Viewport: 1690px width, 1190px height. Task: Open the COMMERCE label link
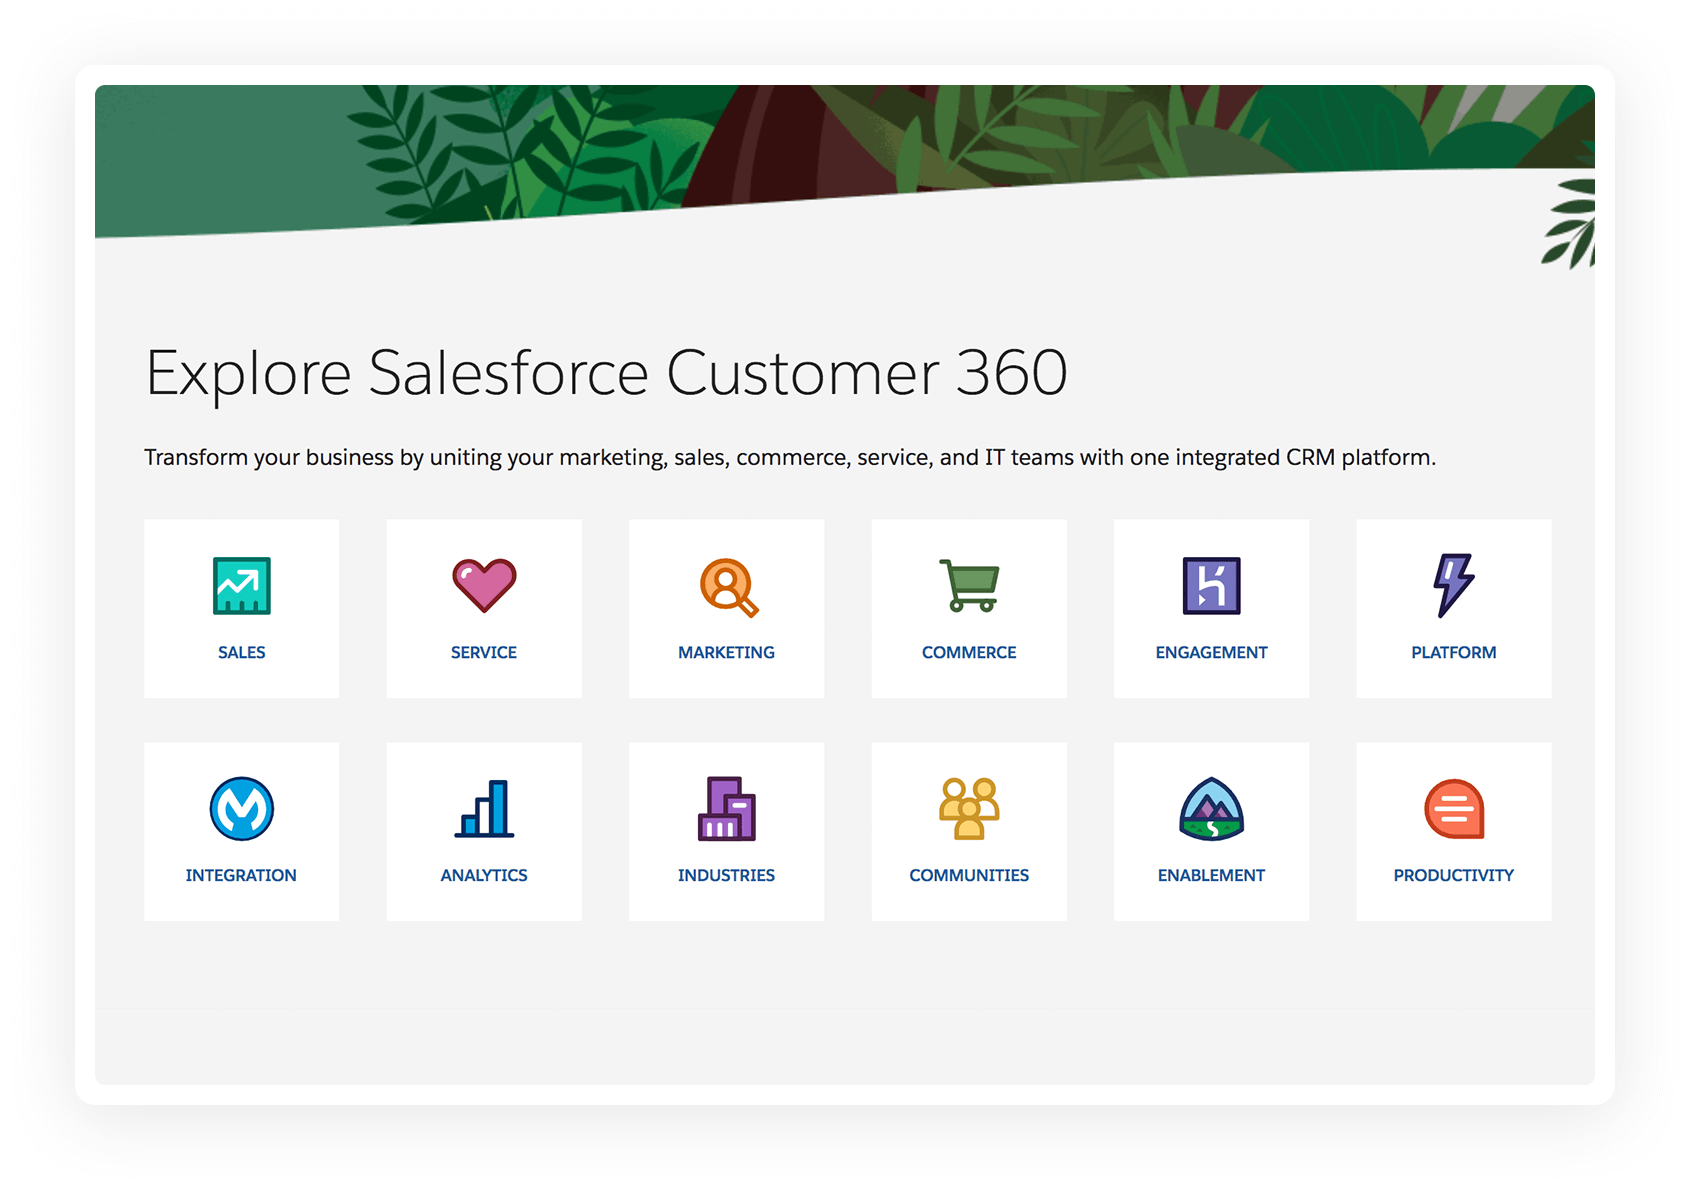click(x=969, y=652)
